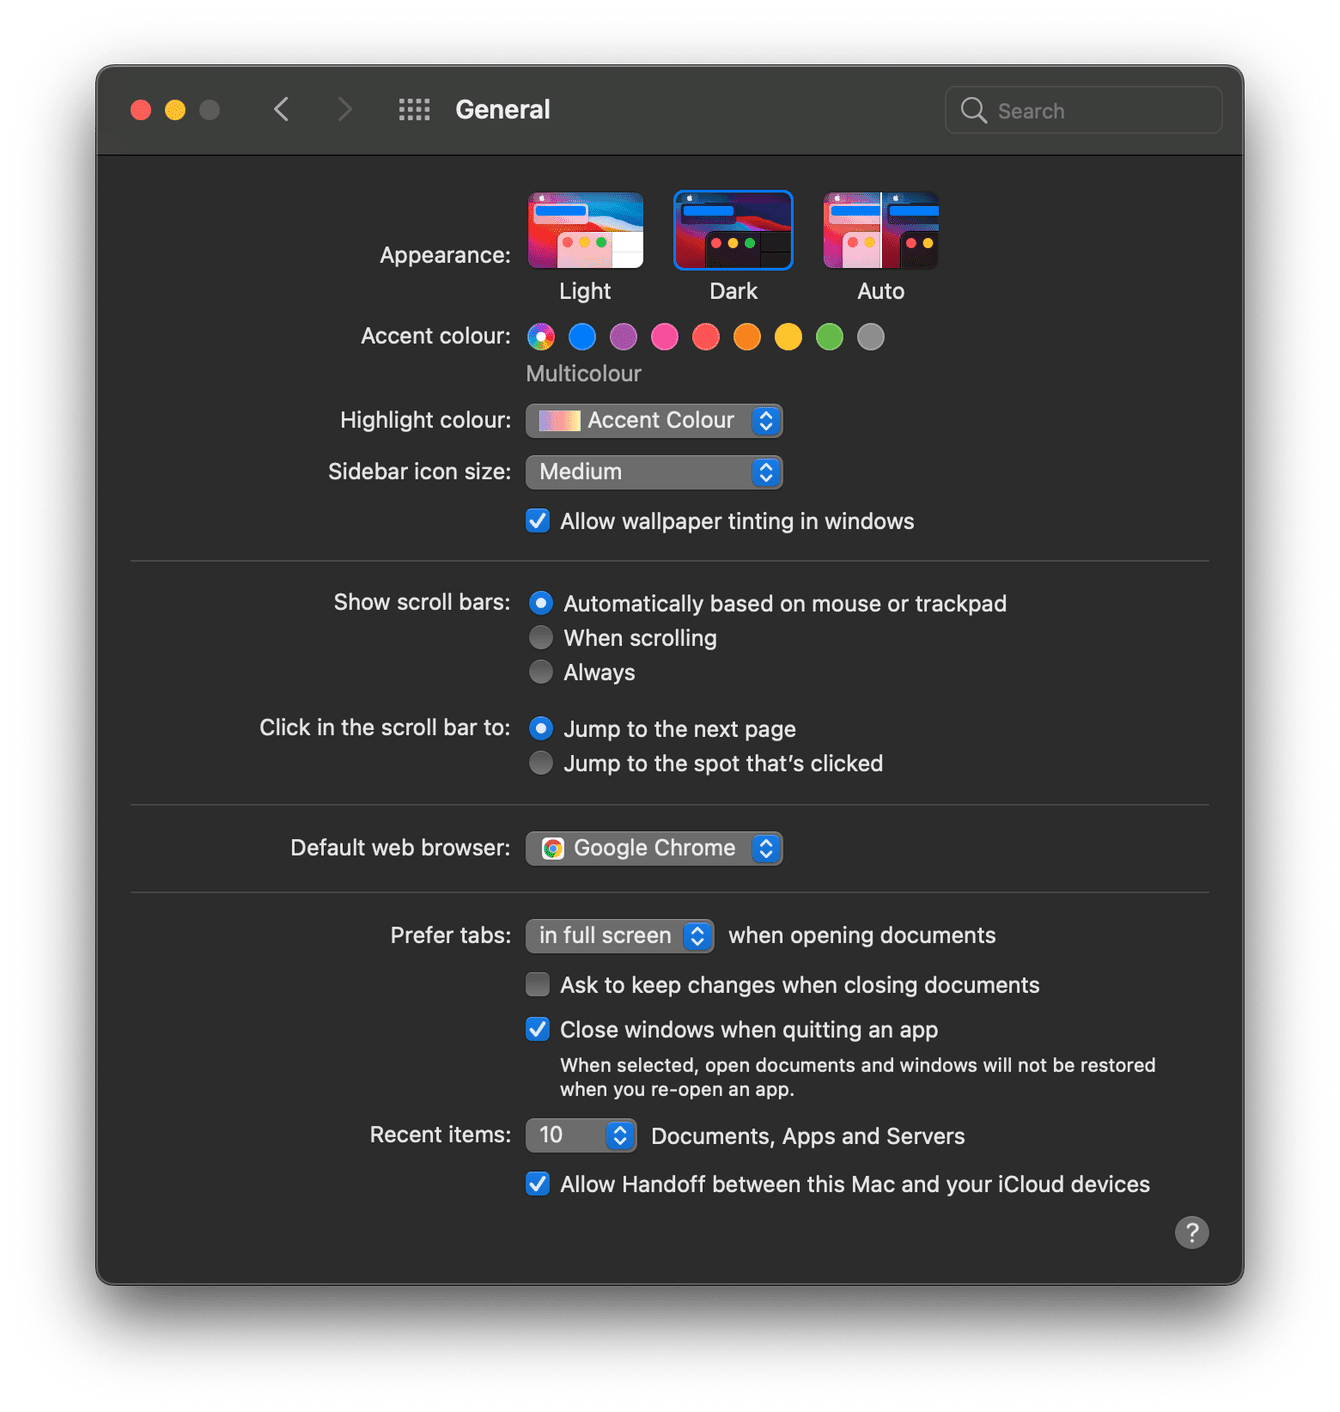Viewport: 1340px width, 1412px height.
Task: Click the back navigation arrow
Action: (x=281, y=109)
